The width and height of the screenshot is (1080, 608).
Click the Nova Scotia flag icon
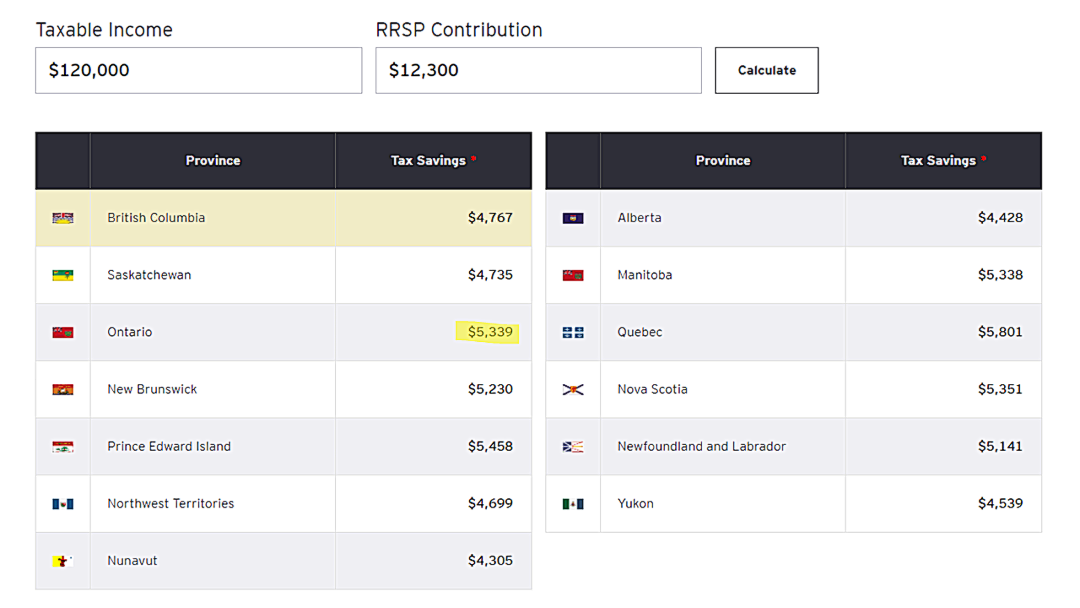tap(573, 389)
